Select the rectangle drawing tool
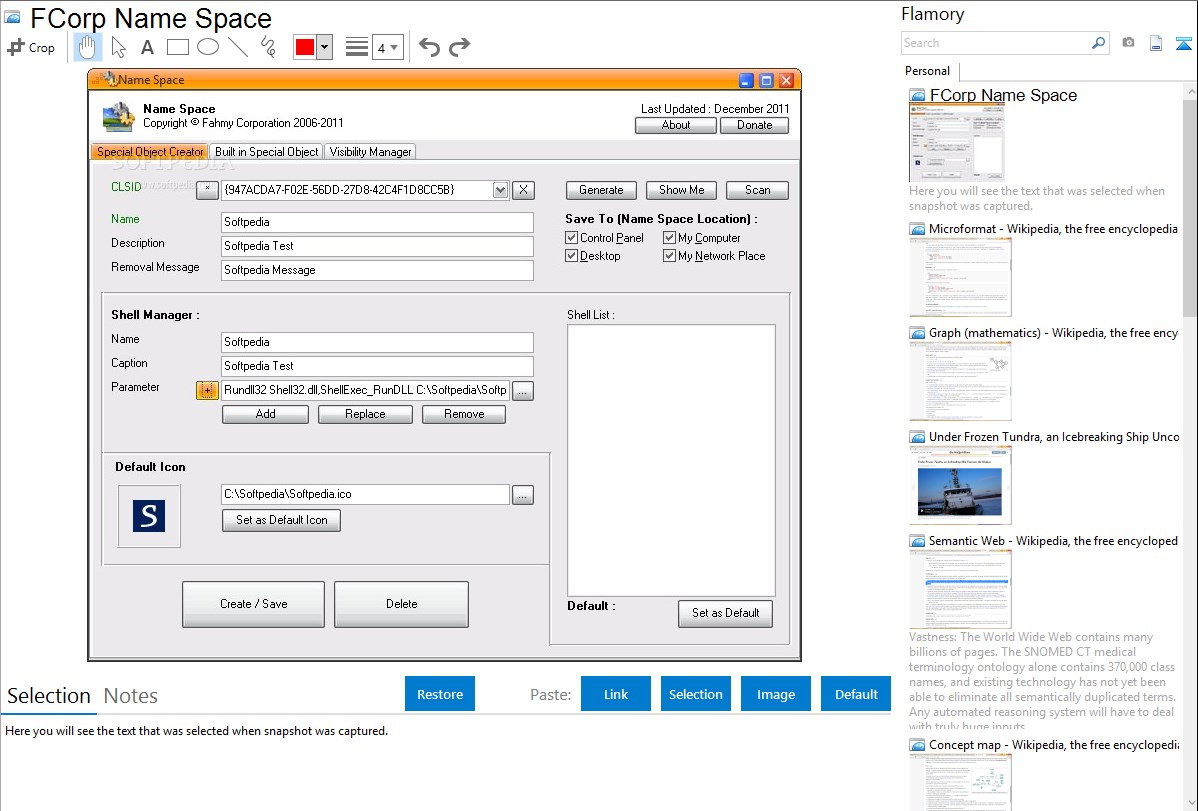The width and height of the screenshot is (1198, 811). (x=177, y=47)
